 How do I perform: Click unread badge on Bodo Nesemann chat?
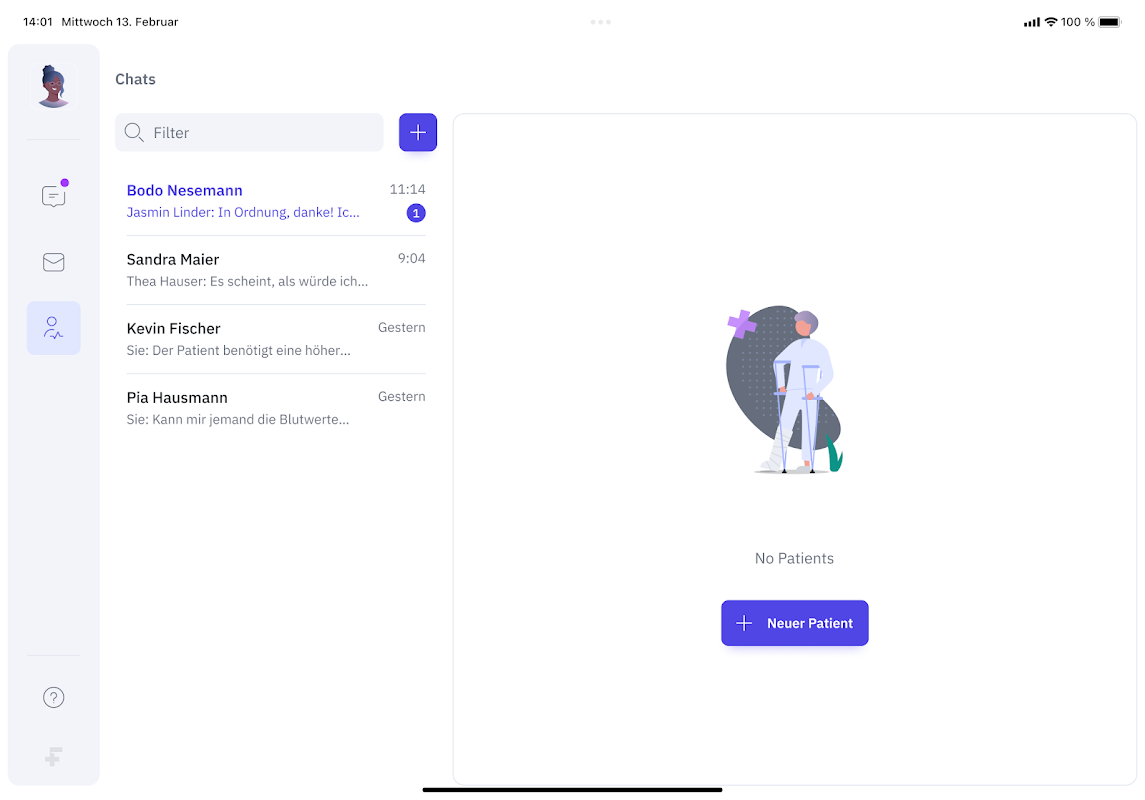pyautogui.click(x=416, y=213)
